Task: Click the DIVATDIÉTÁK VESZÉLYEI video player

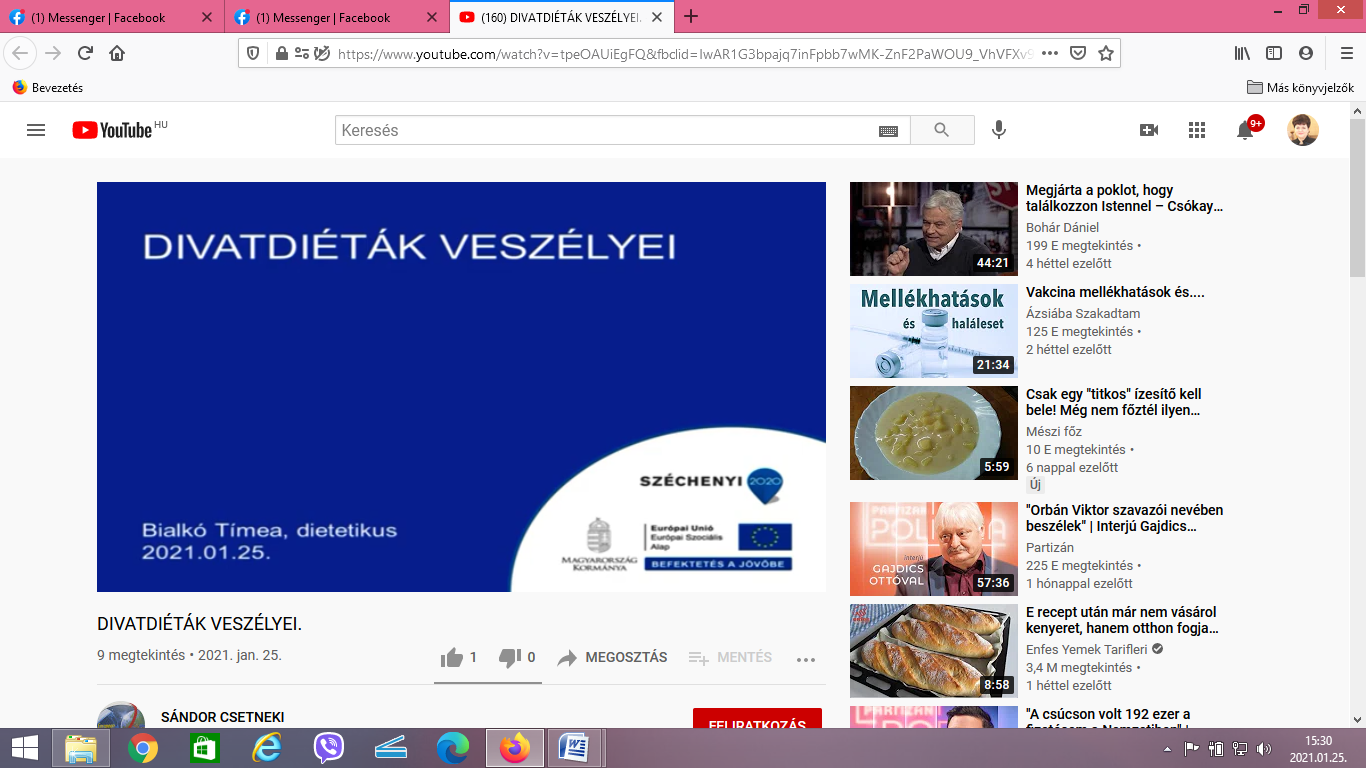Action: click(461, 387)
